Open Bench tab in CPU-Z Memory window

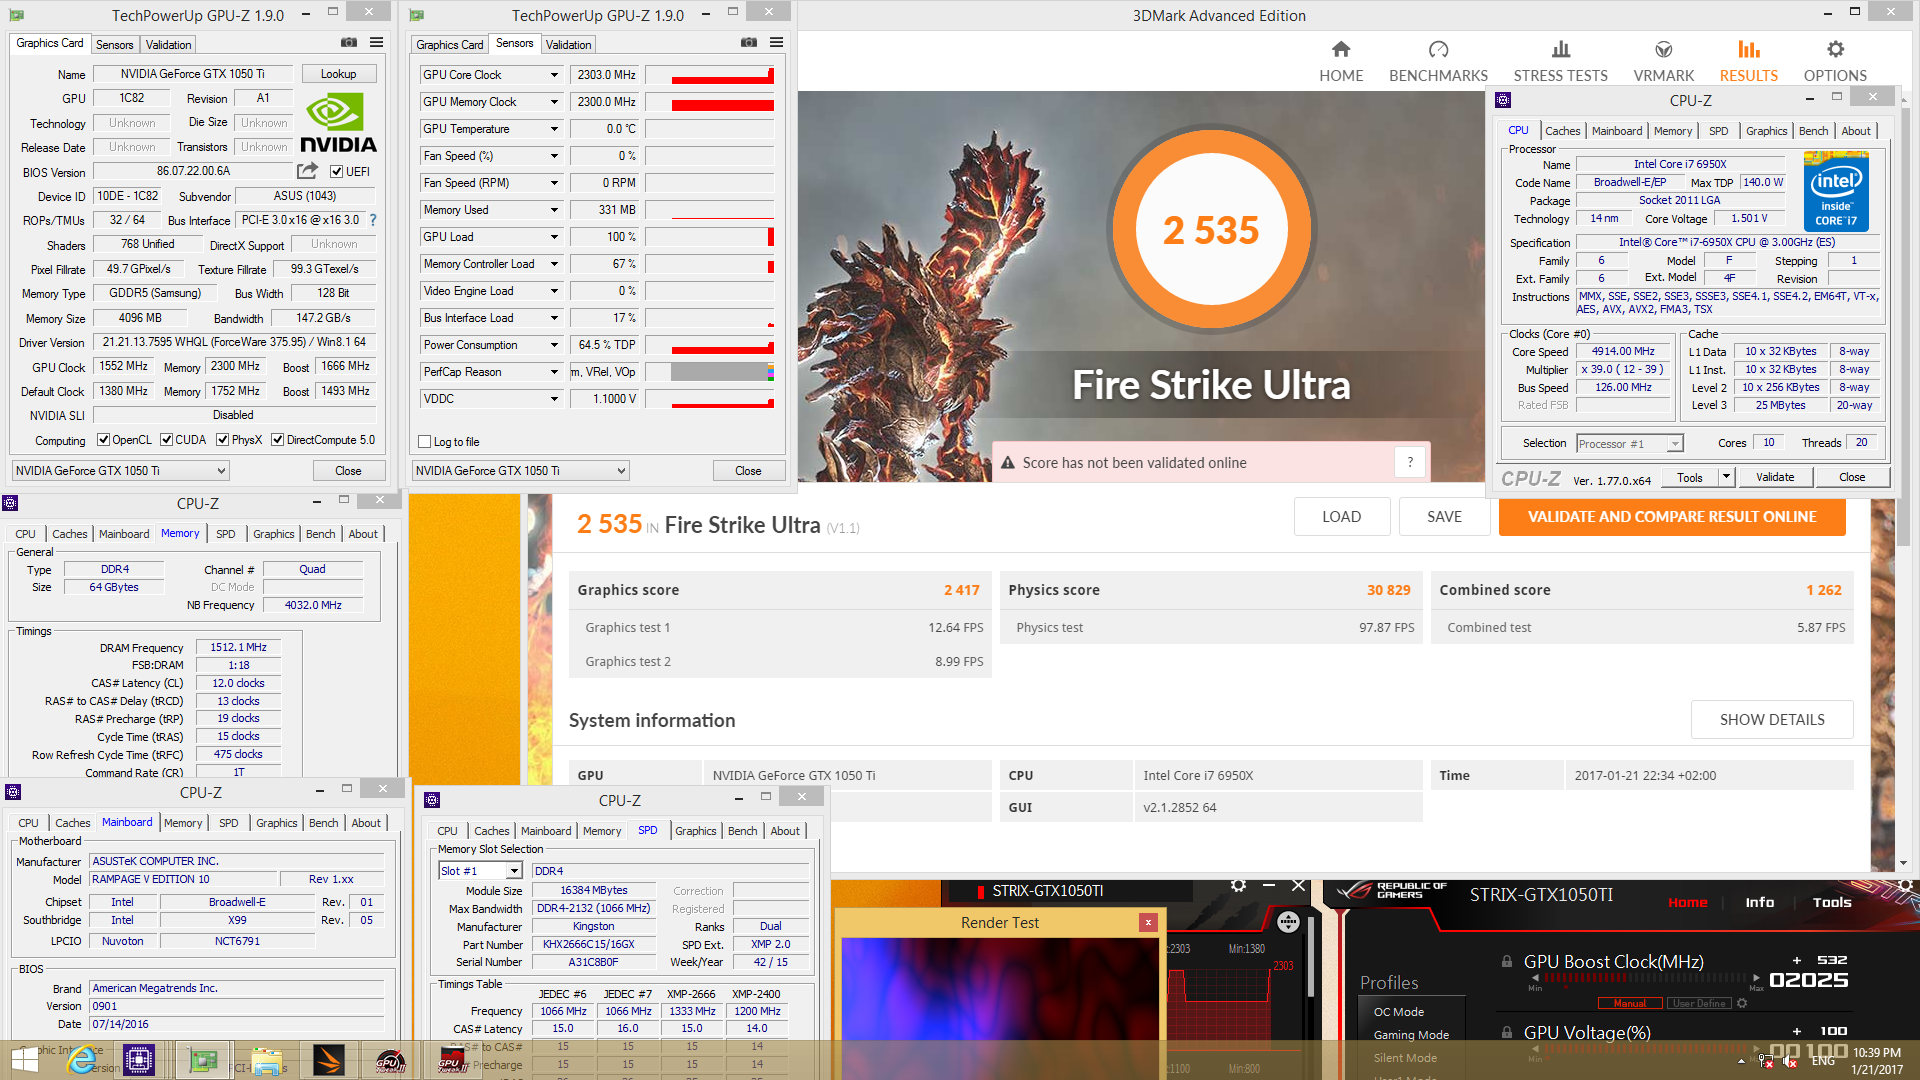pyautogui.click(x=320, y=534)
